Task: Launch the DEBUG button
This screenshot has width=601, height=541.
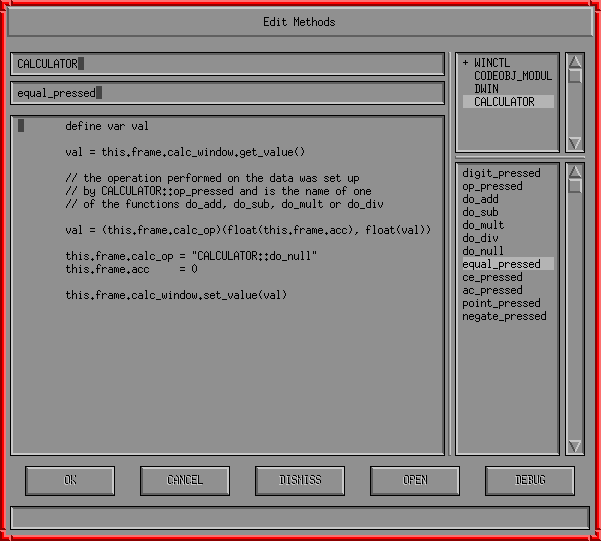Action: (x=530, y=480)
